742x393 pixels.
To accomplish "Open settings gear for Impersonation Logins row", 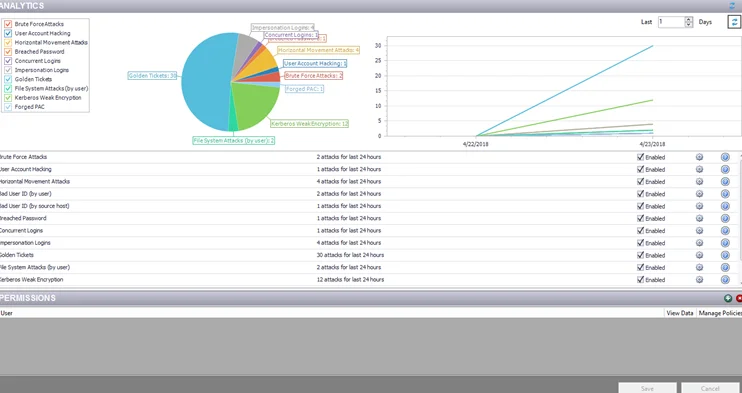I will coord(699,243).
